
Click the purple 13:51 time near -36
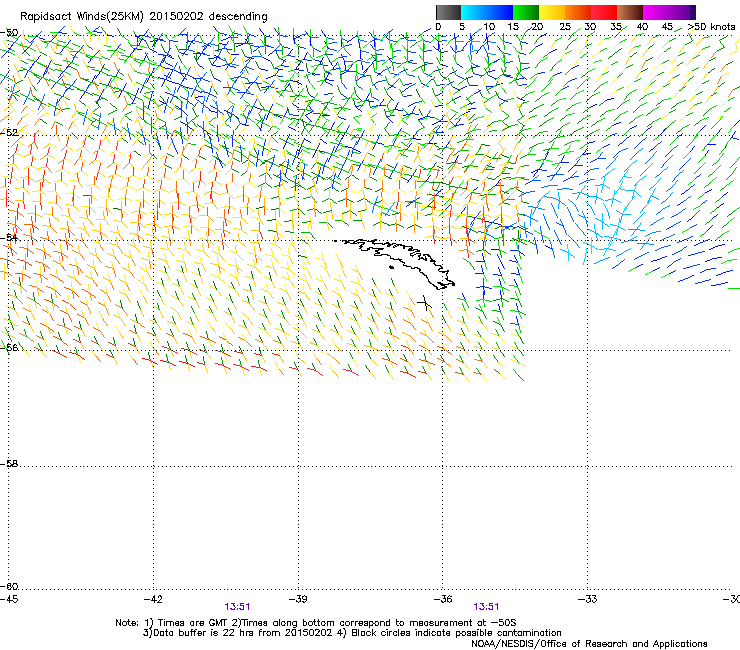point(486,607)
